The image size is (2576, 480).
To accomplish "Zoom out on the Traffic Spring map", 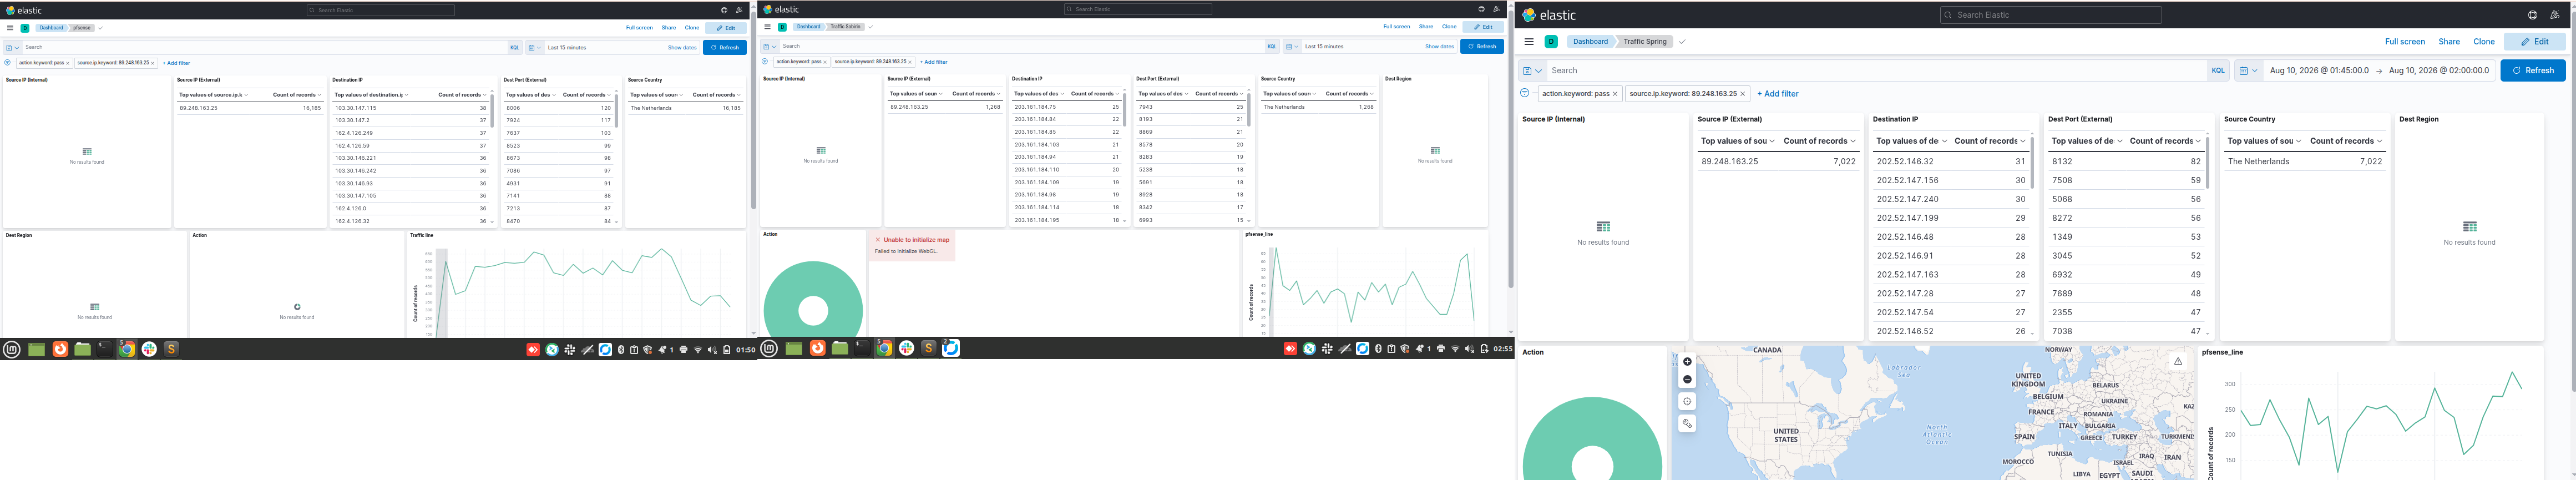I will pyautogui.click(x=1687, y=380).
